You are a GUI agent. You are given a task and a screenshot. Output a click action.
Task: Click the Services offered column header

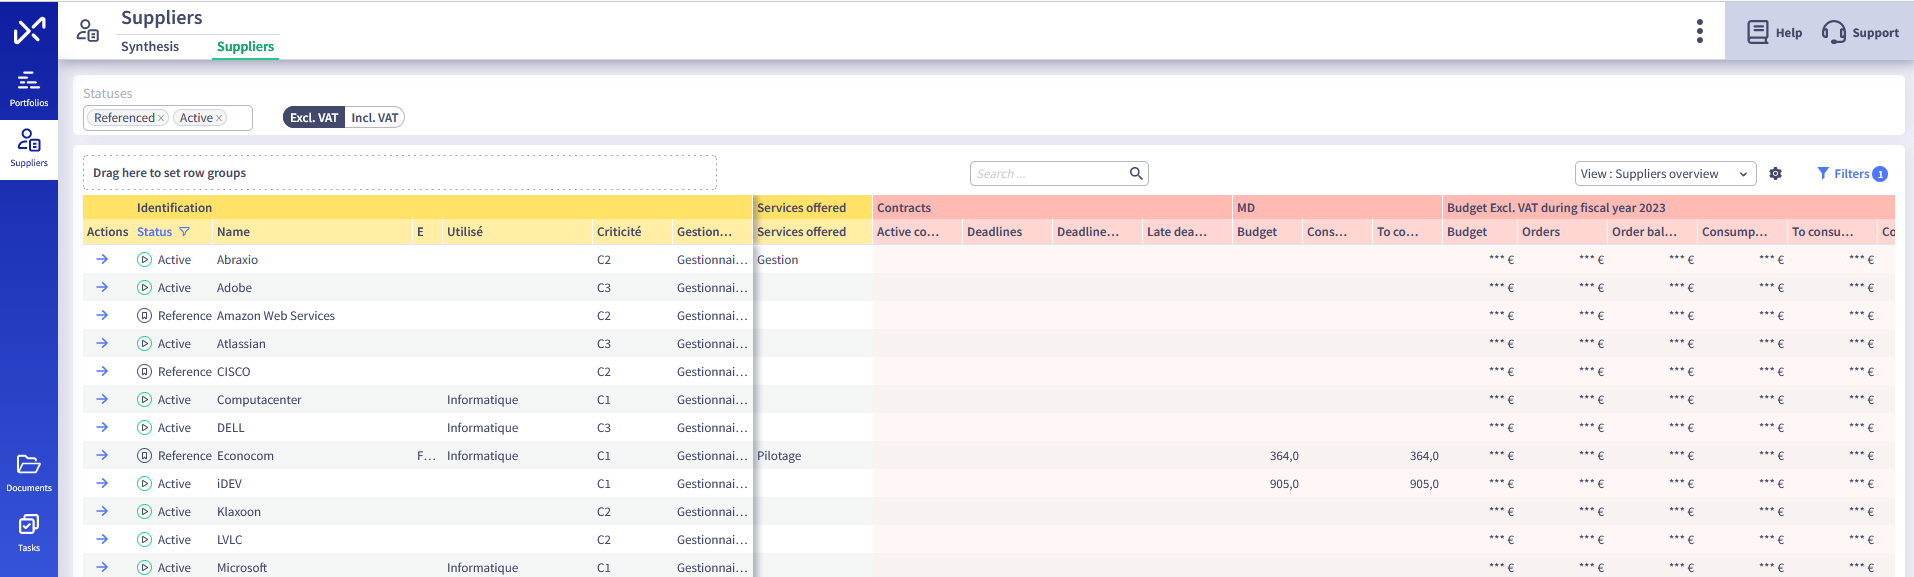813,231
